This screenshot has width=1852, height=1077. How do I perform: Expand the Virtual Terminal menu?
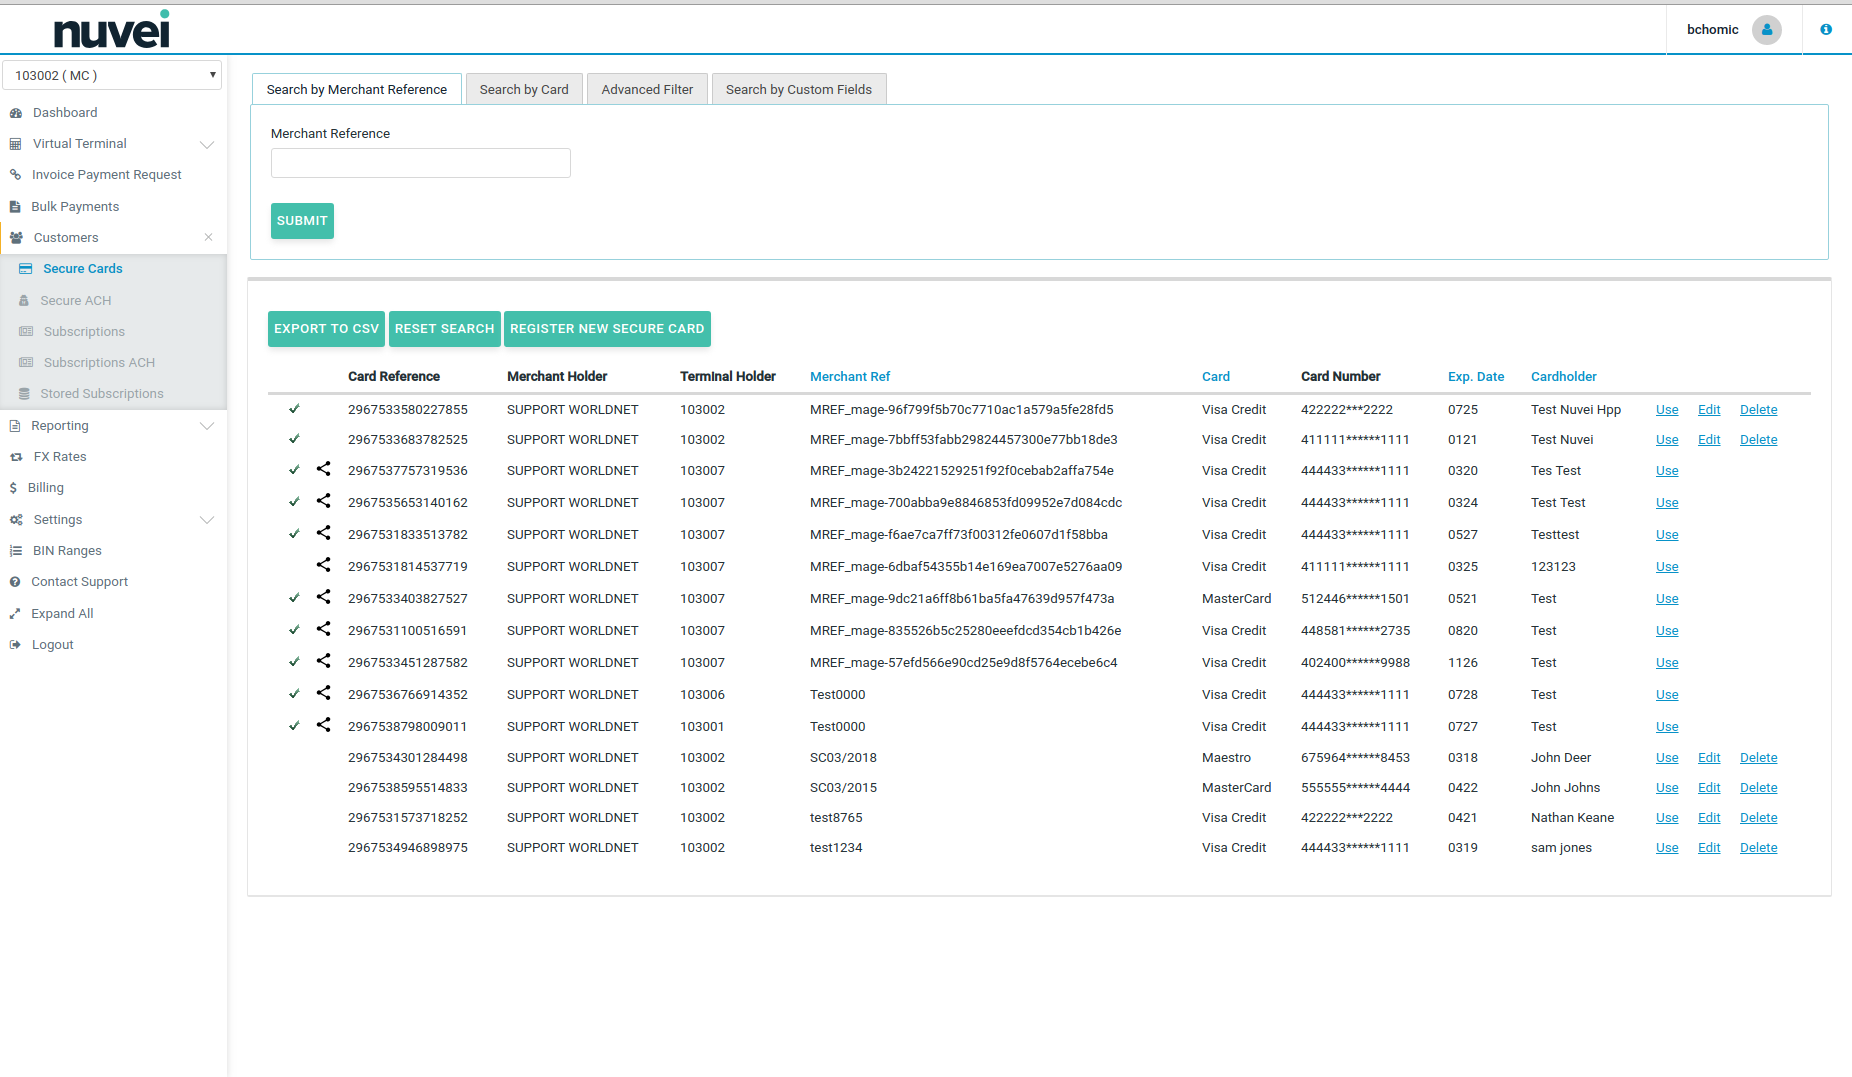pyautogui.click(x=207, y=144)
